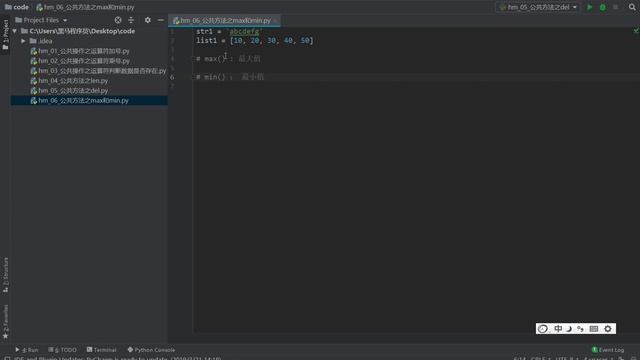Toggle the moon icon in IME bar
Image resolution: width=640 pixels, height=360 pixels.
click(x=569, y=329)
